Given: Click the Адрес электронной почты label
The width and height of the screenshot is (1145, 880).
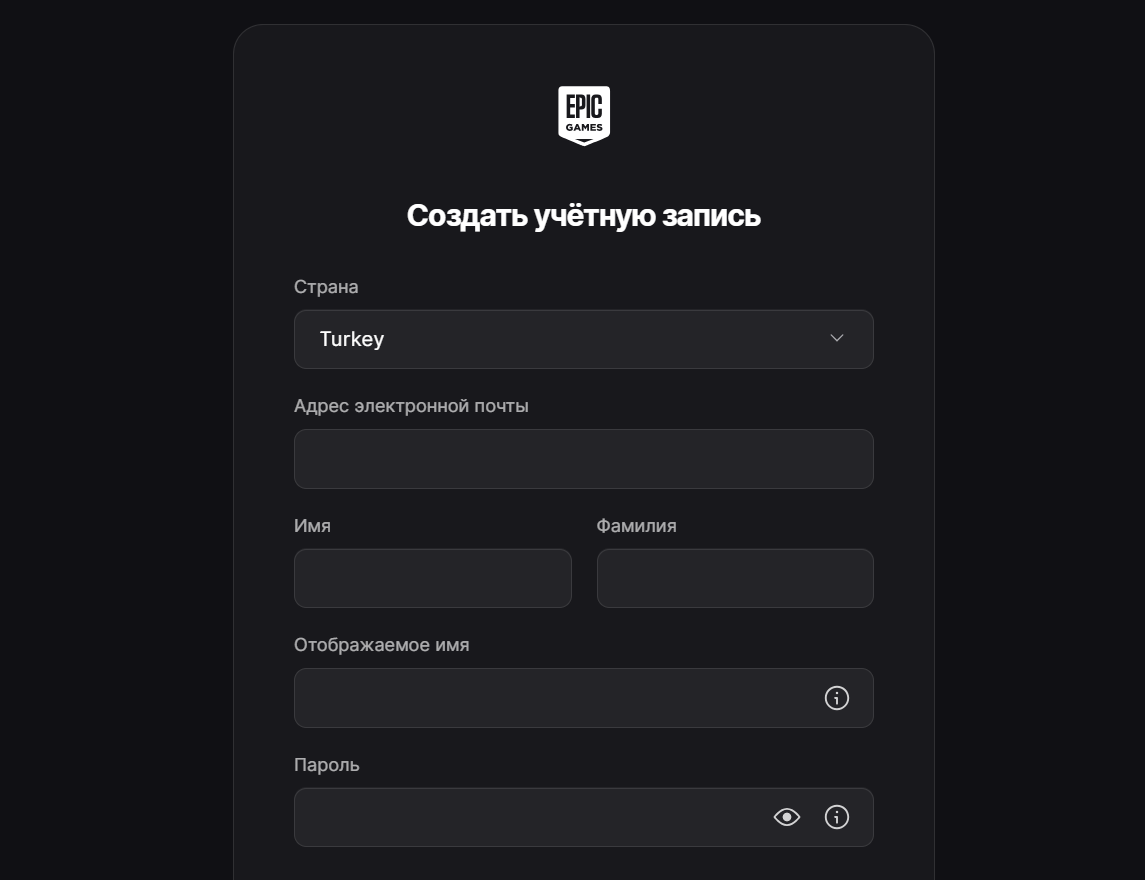Looking at the screenshot, I should pyautogui.click(x=411, y=406).
